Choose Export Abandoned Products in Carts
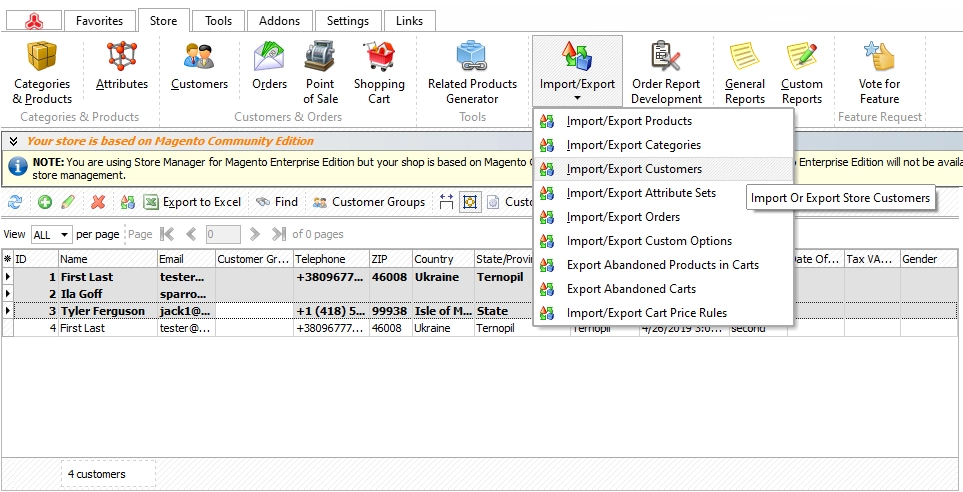 [x=663, y=265]
